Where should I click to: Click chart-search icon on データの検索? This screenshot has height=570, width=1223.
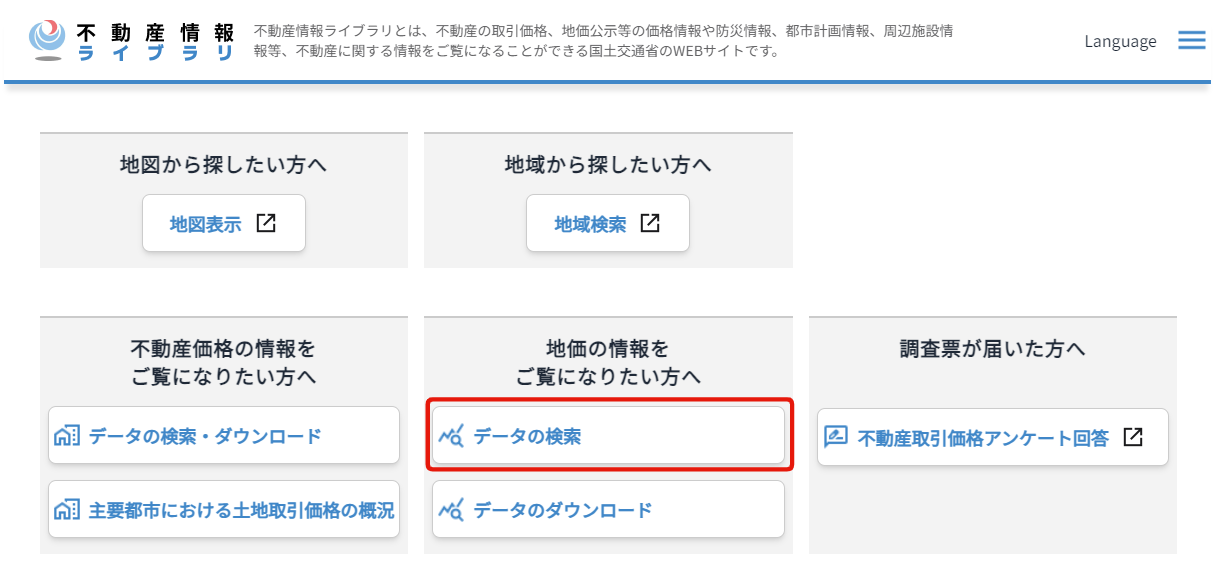[451, 436]
